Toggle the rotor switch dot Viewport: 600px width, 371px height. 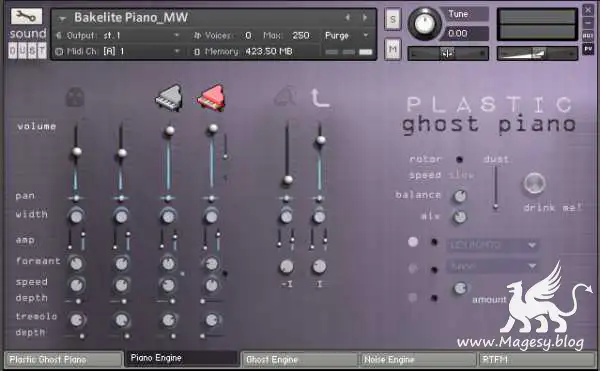[460, 159]
